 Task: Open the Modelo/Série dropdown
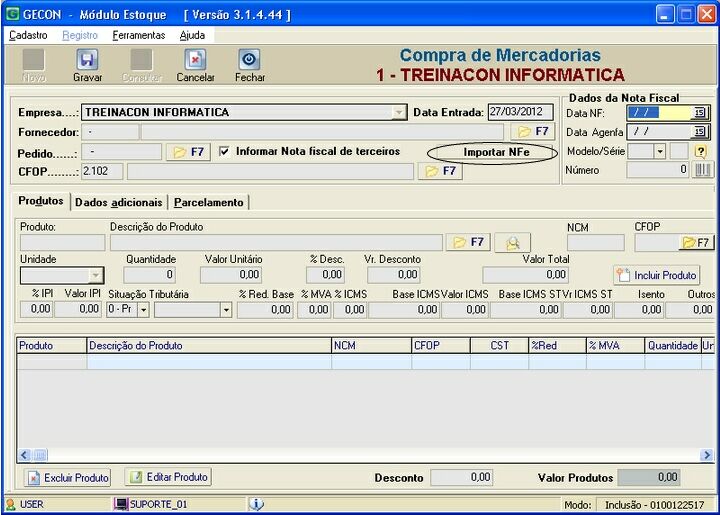point(660,151)
